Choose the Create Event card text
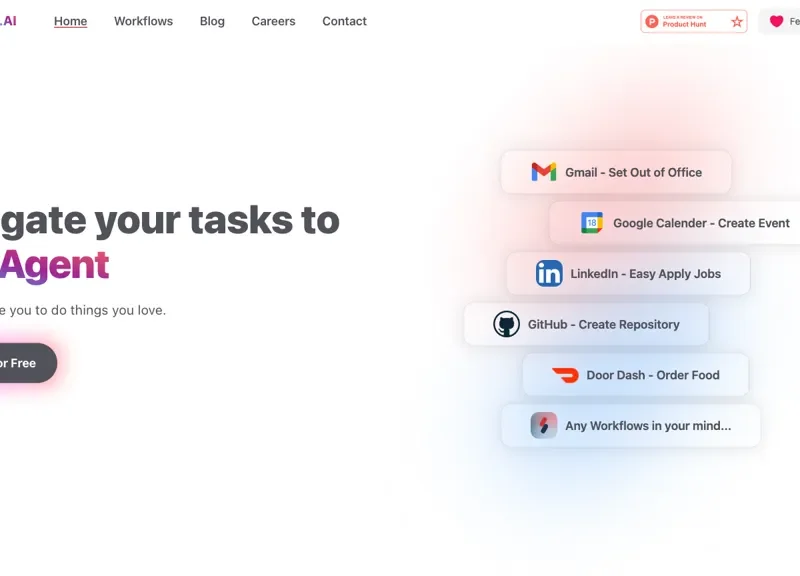The image size is (800, 576). click(753, 223)
